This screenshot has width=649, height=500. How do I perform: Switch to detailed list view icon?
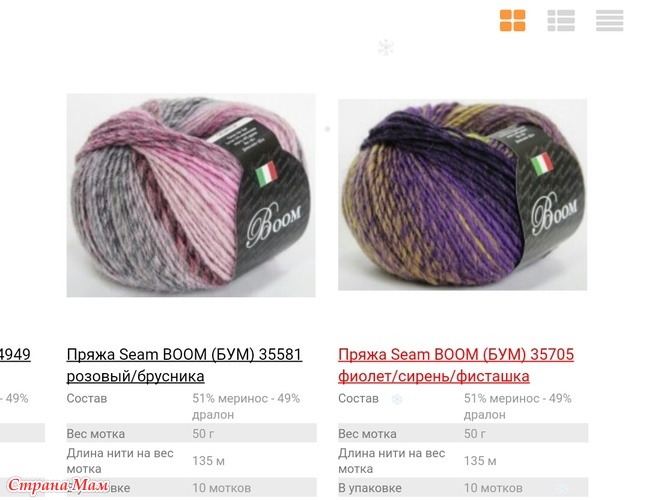point(561,20)
